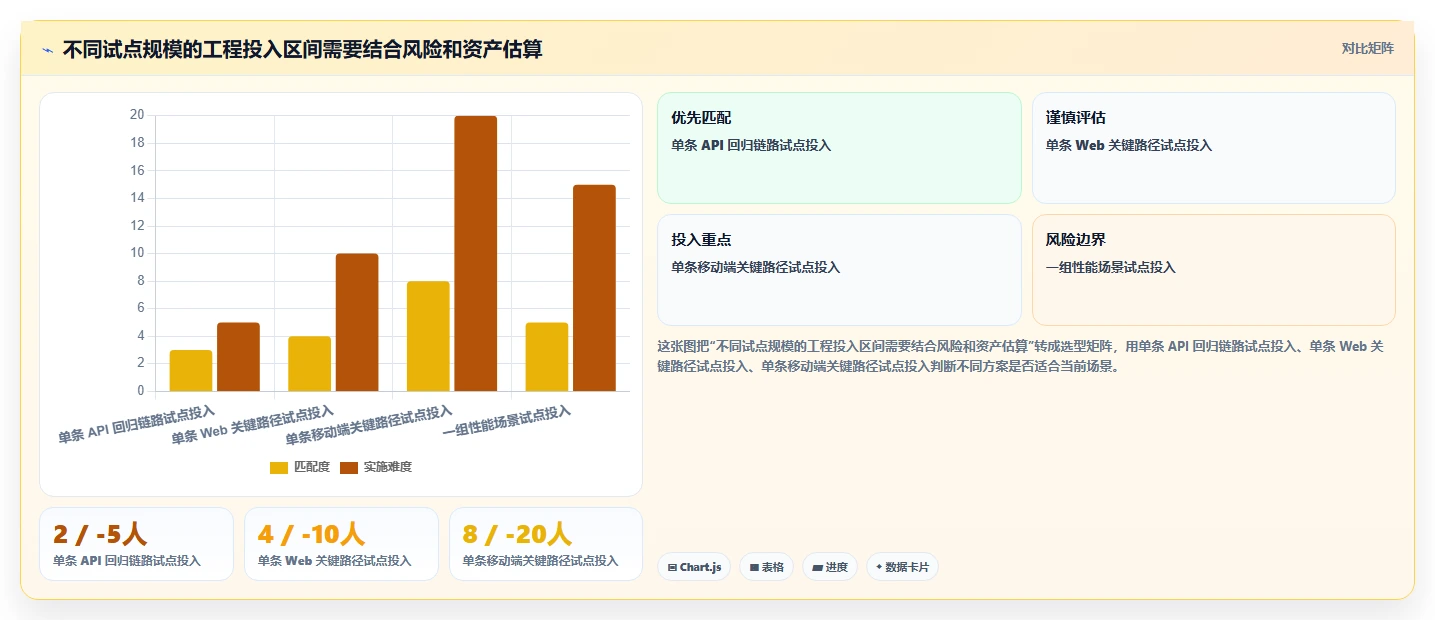Viewport: 1435px width, 620px height.
Task: Click the yellow bar for 单条 Web 关键路径试点投入
Action: [309, 364]
